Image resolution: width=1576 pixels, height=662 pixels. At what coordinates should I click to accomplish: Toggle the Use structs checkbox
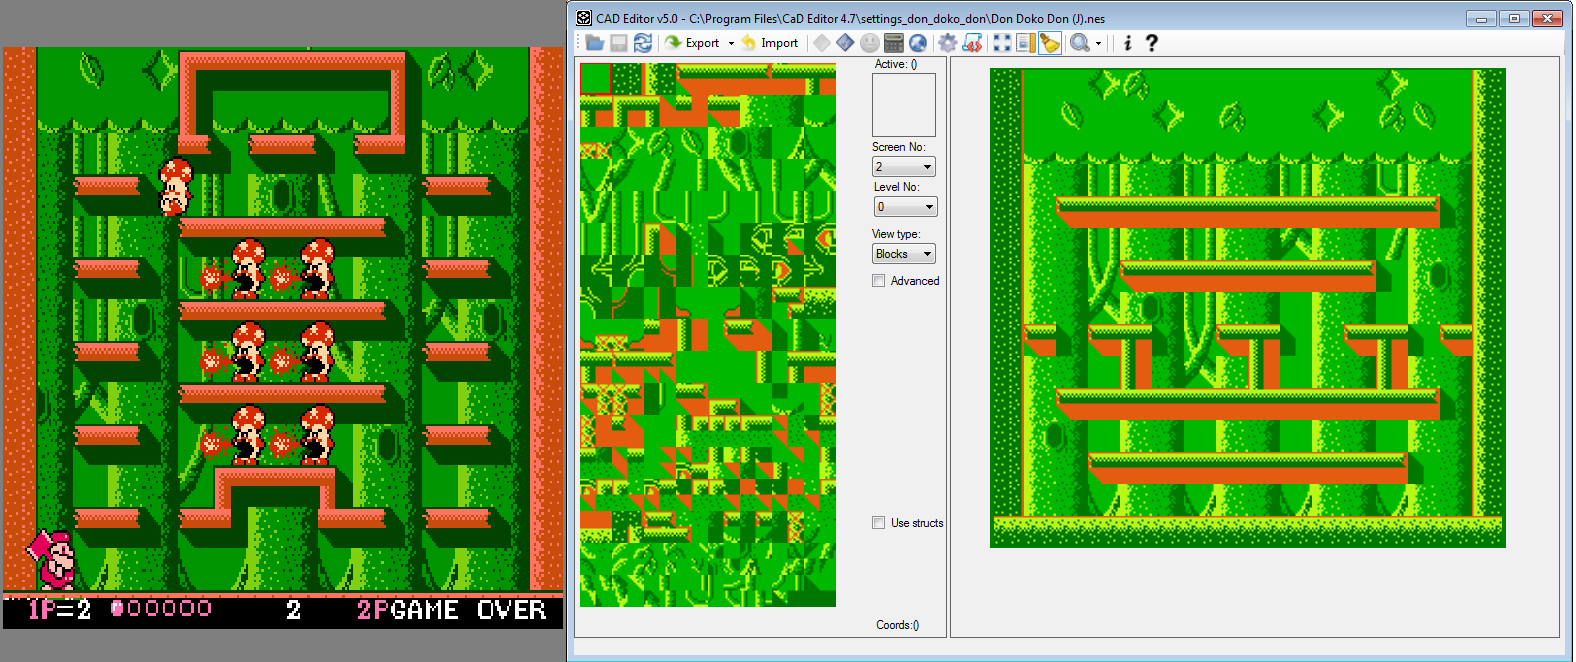[879, 523]
